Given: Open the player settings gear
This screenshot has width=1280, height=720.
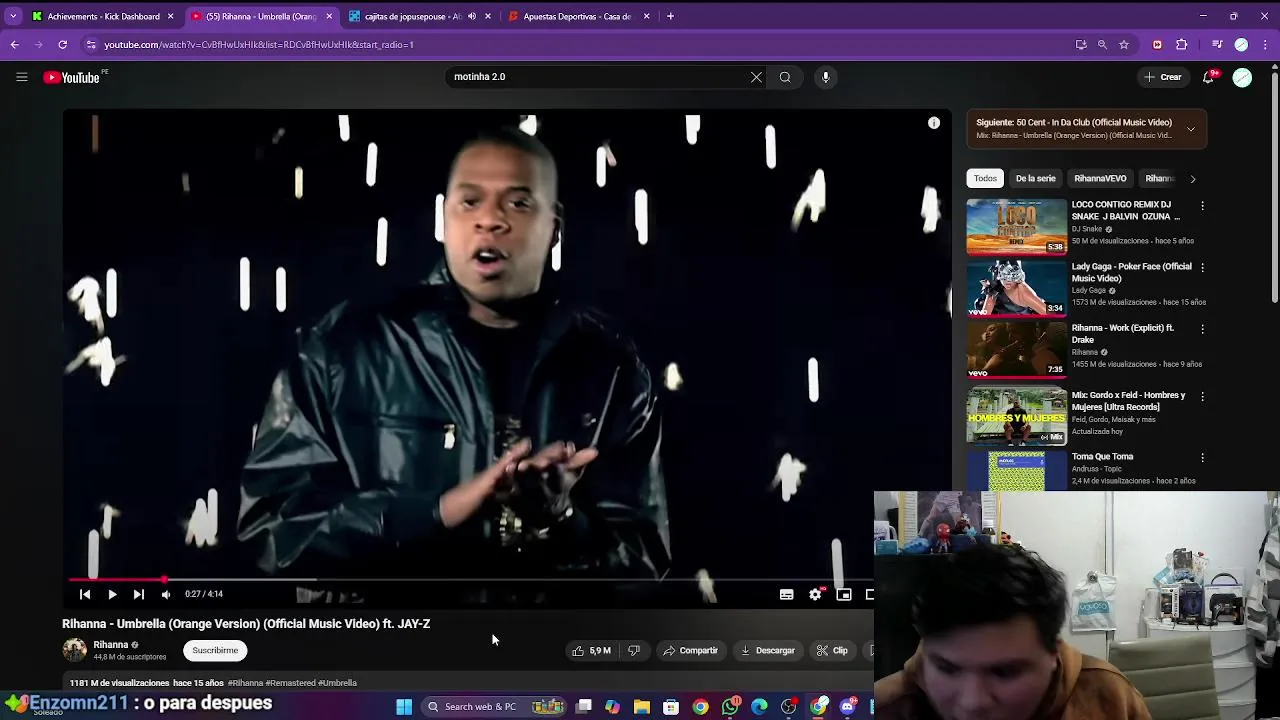Looking at the screenshot, I should pos(815,594).
